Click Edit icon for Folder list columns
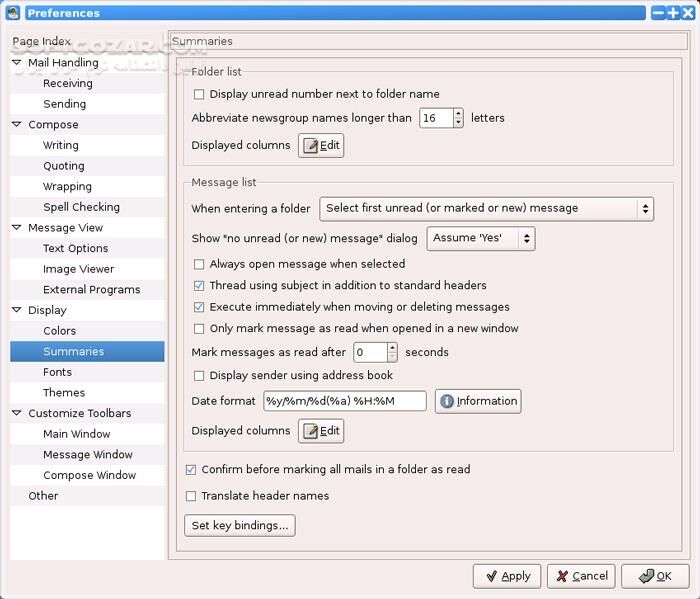Screen dimensions: 700x599 [x=310, y=146]
